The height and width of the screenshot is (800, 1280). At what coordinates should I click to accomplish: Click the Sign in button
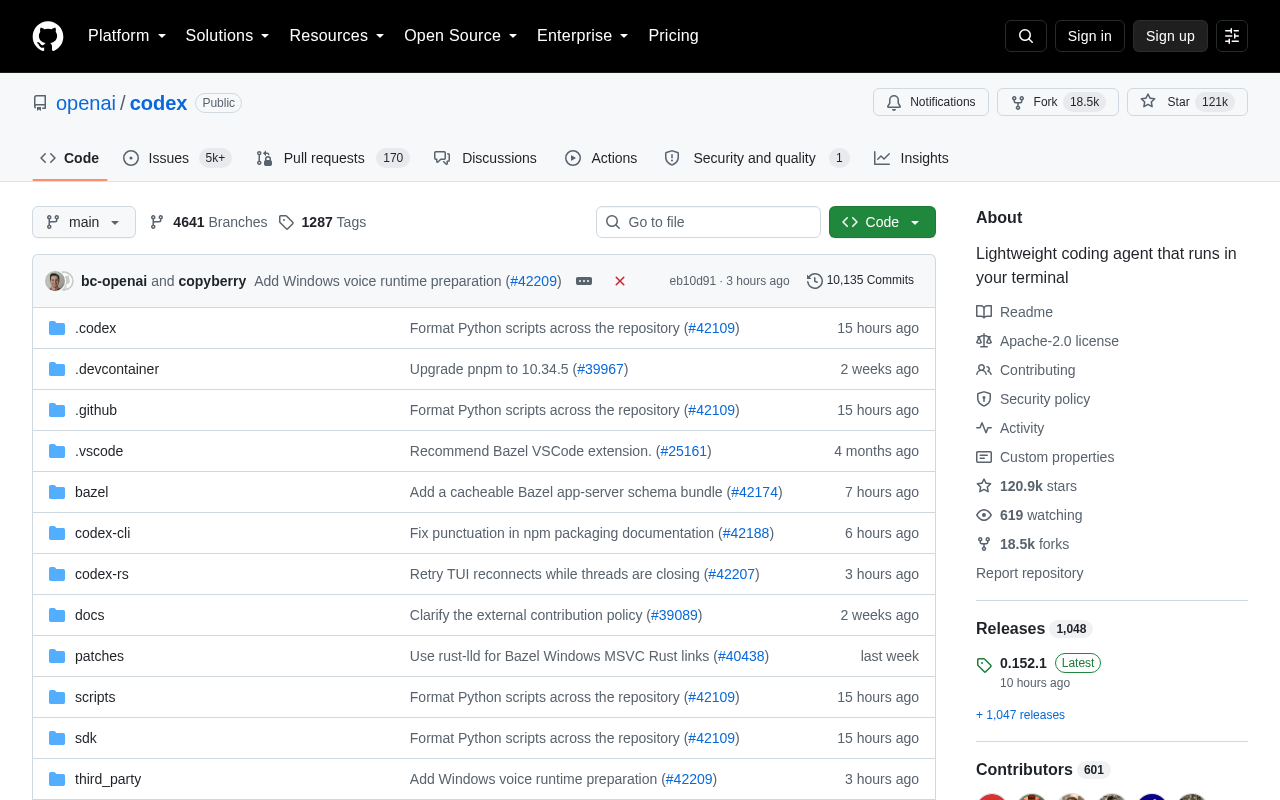pos(1090,36)
